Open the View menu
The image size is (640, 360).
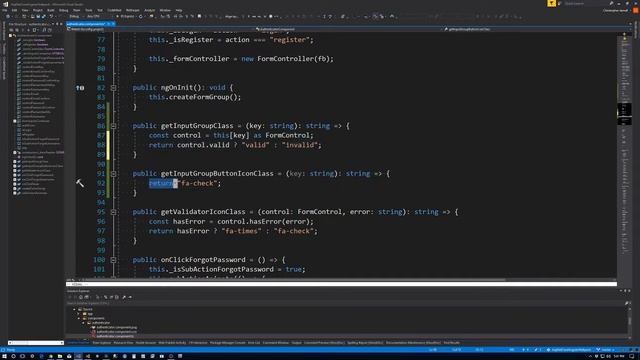(x=25, y=10)
